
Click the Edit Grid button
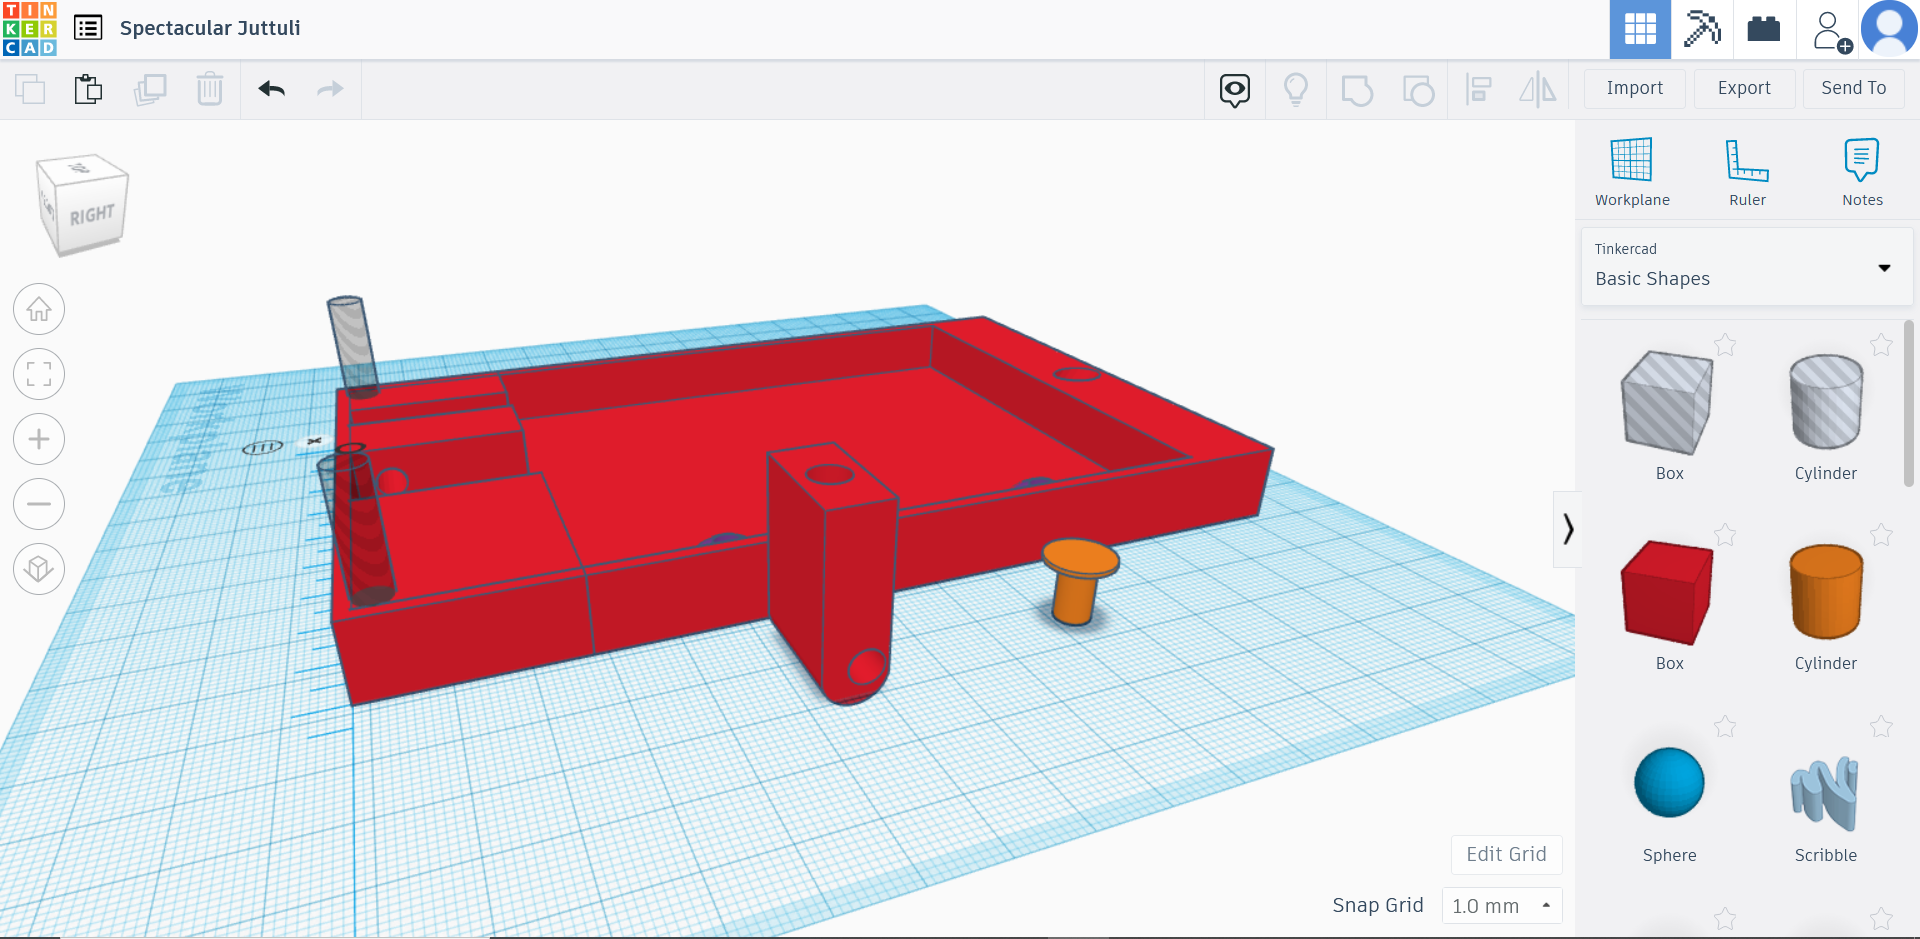[1506, 855]
